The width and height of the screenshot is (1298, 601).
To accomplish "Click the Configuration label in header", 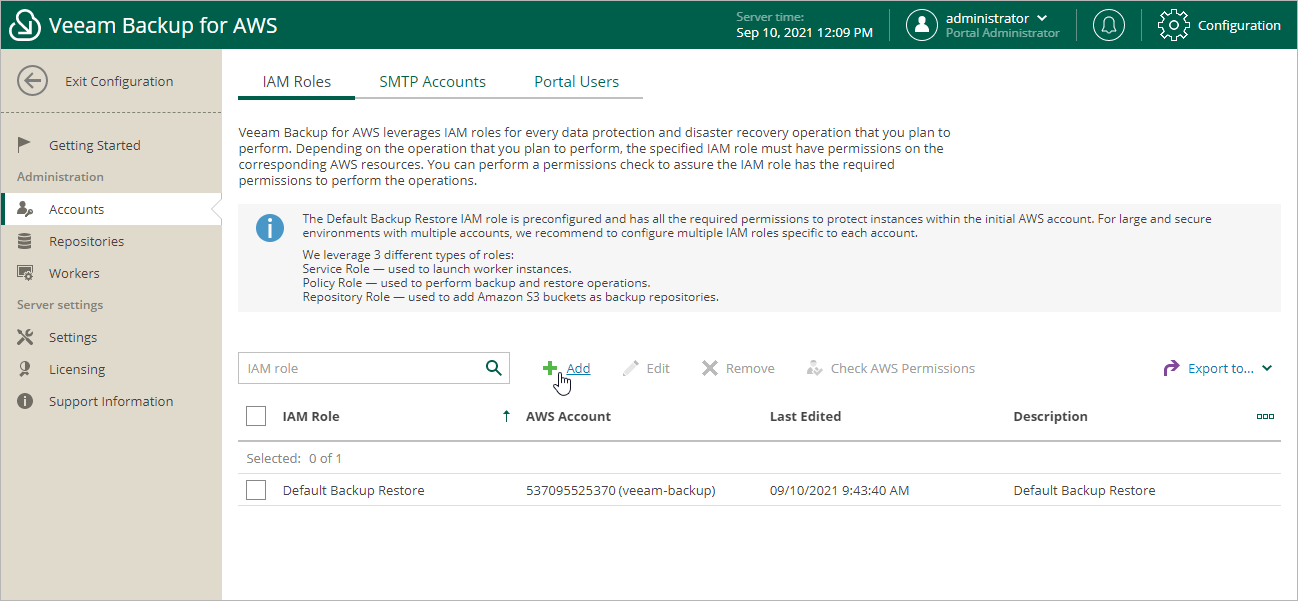I will (x=1239, y=26).
